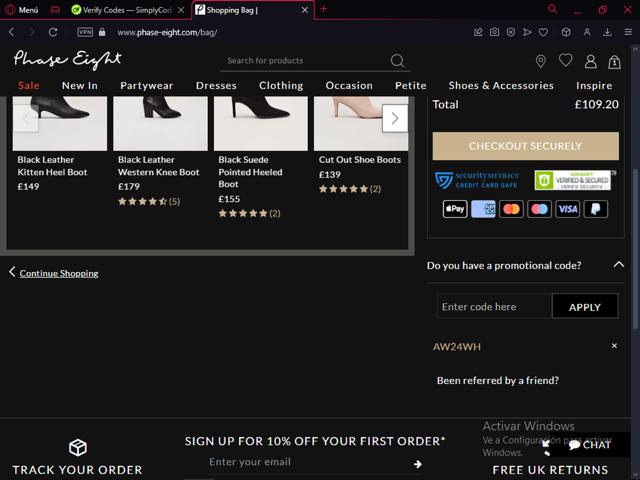This screenshot has width=640, height=480.
Task: Expand Been referred by a friend
Action: pyautogui.click(x=498, y=380)
